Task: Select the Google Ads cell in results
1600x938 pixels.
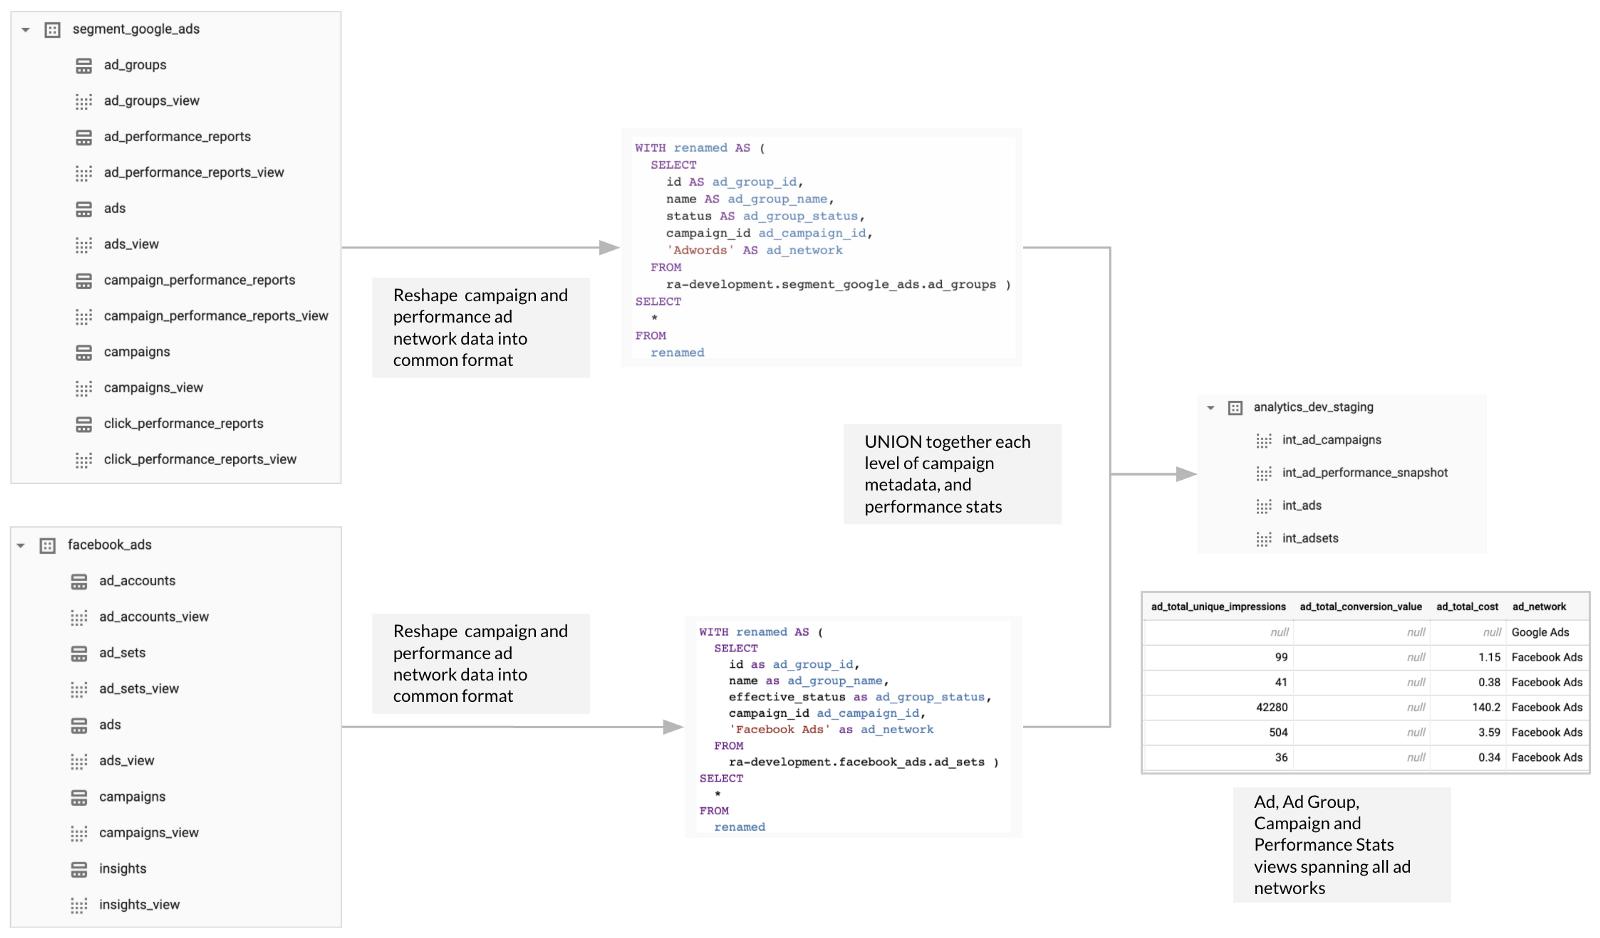Action: (1540, 632)
